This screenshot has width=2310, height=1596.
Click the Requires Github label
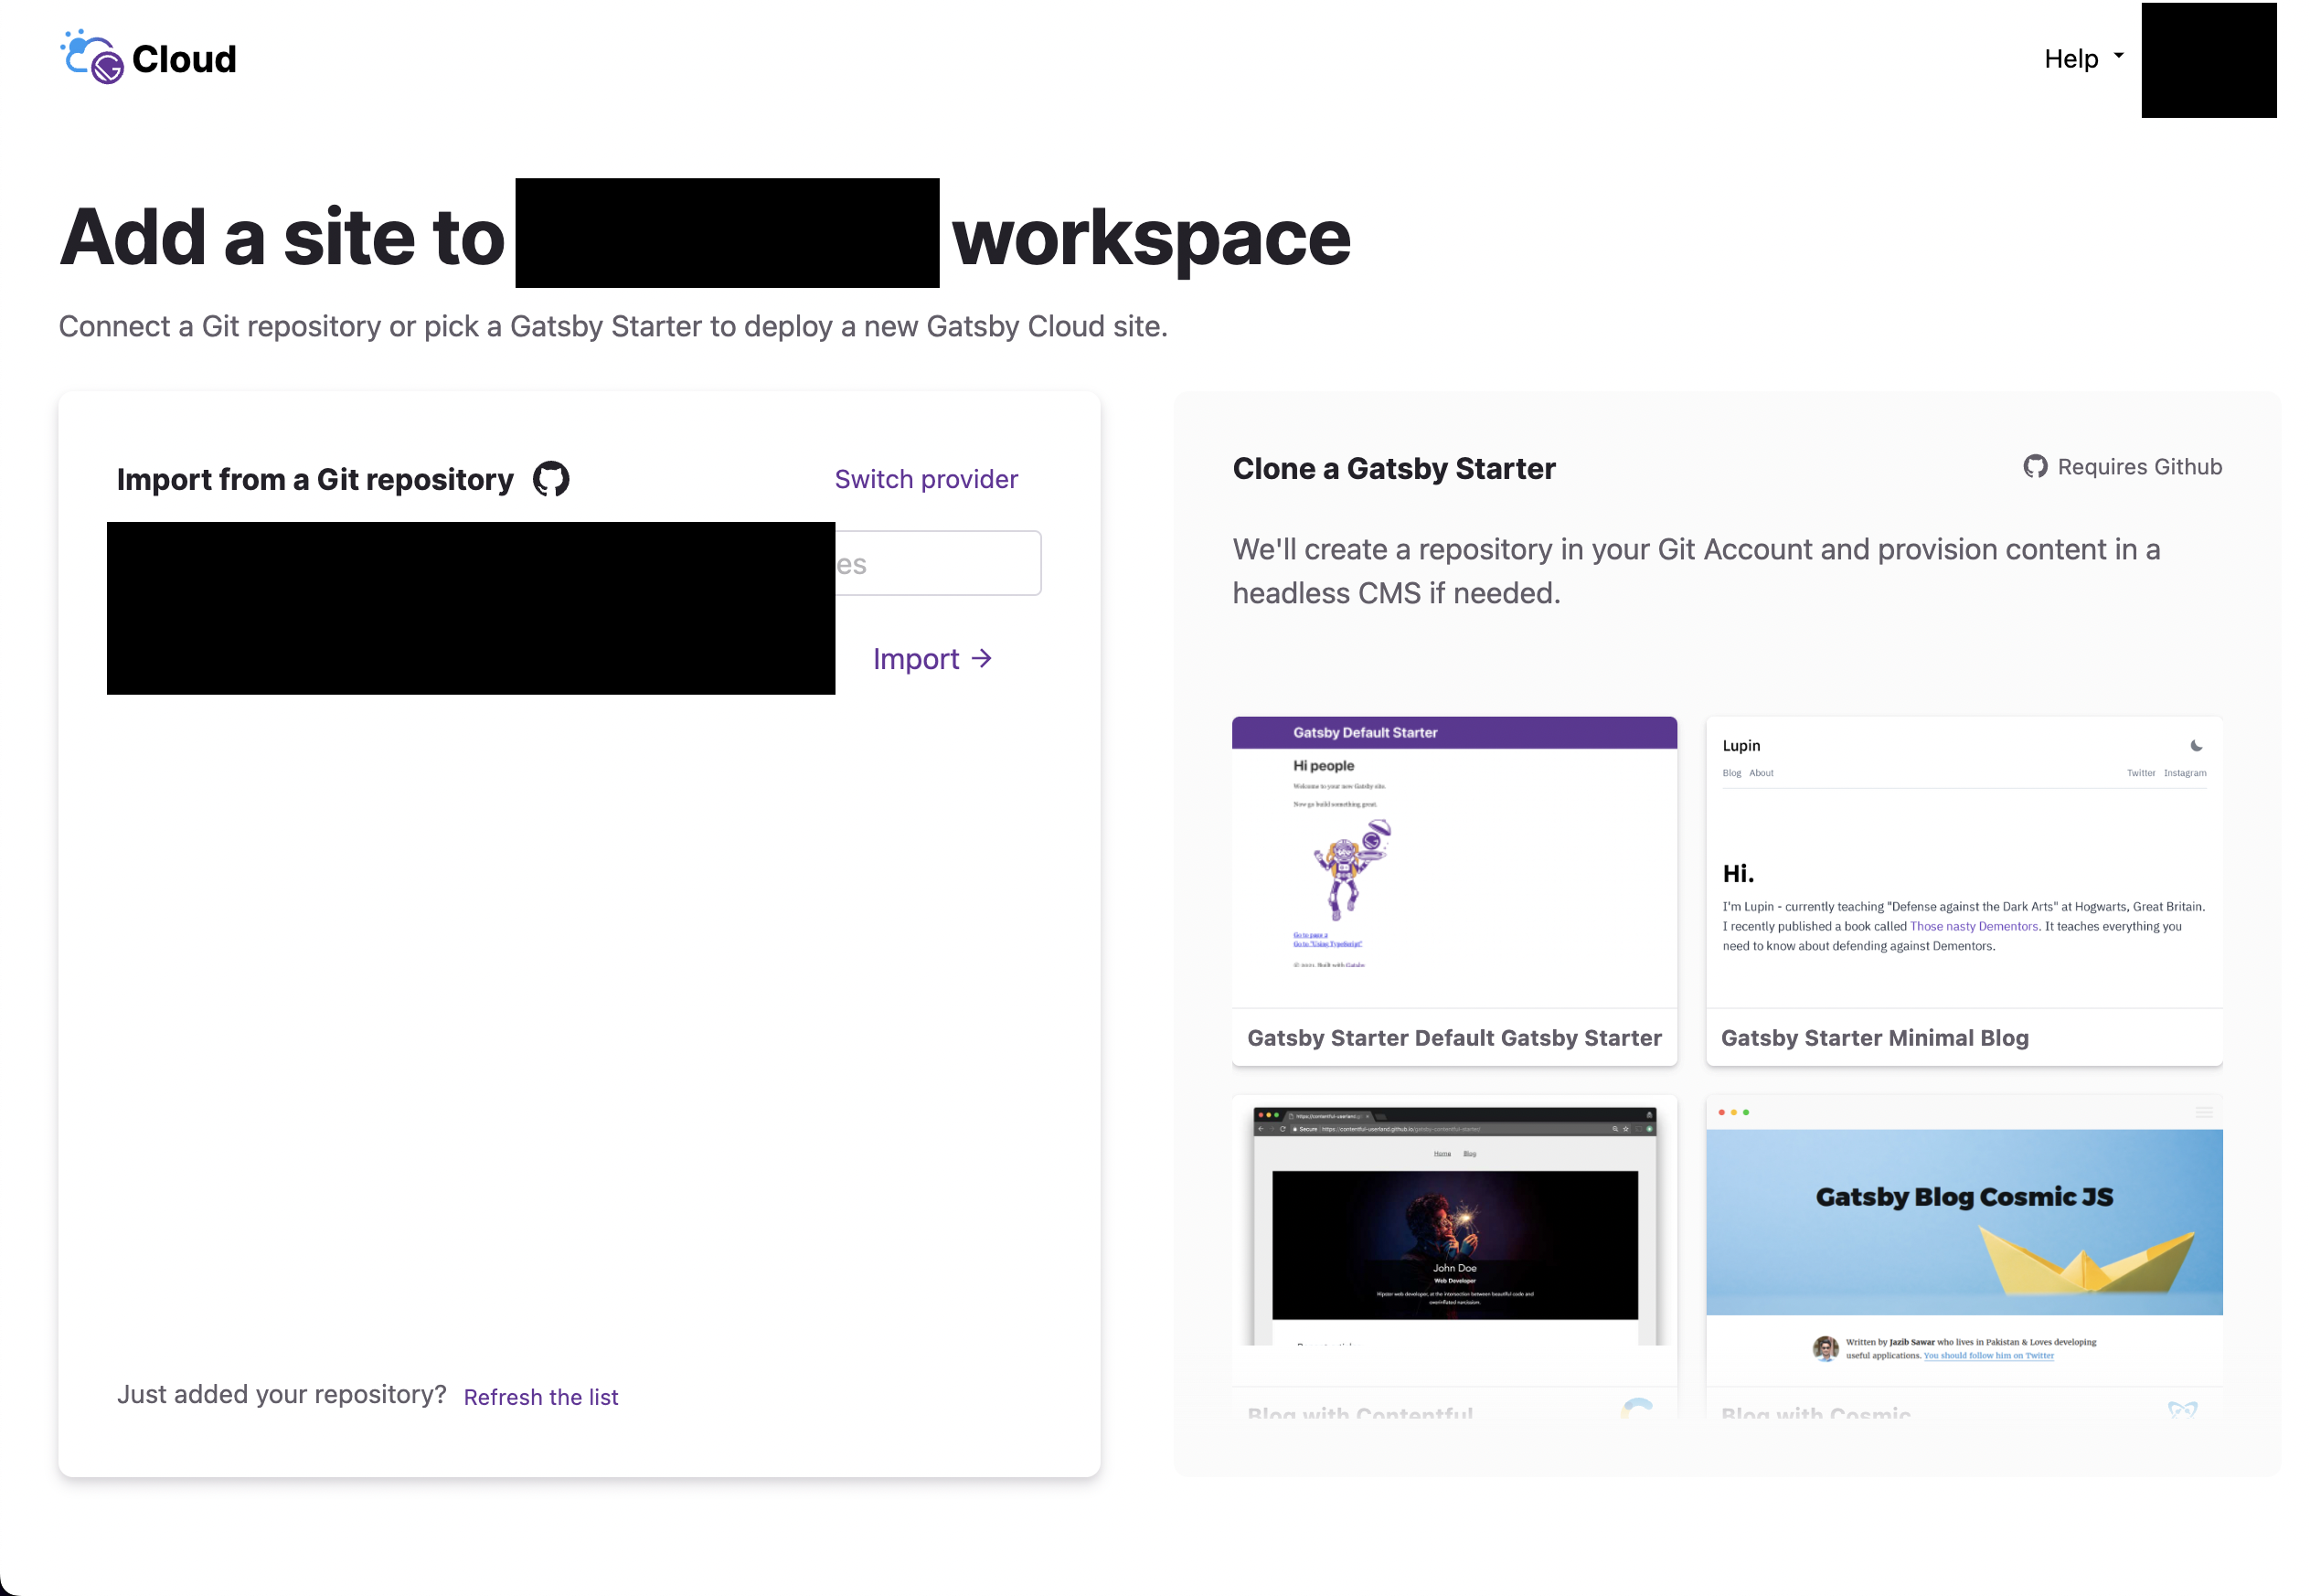click(x=2139, y=467)
